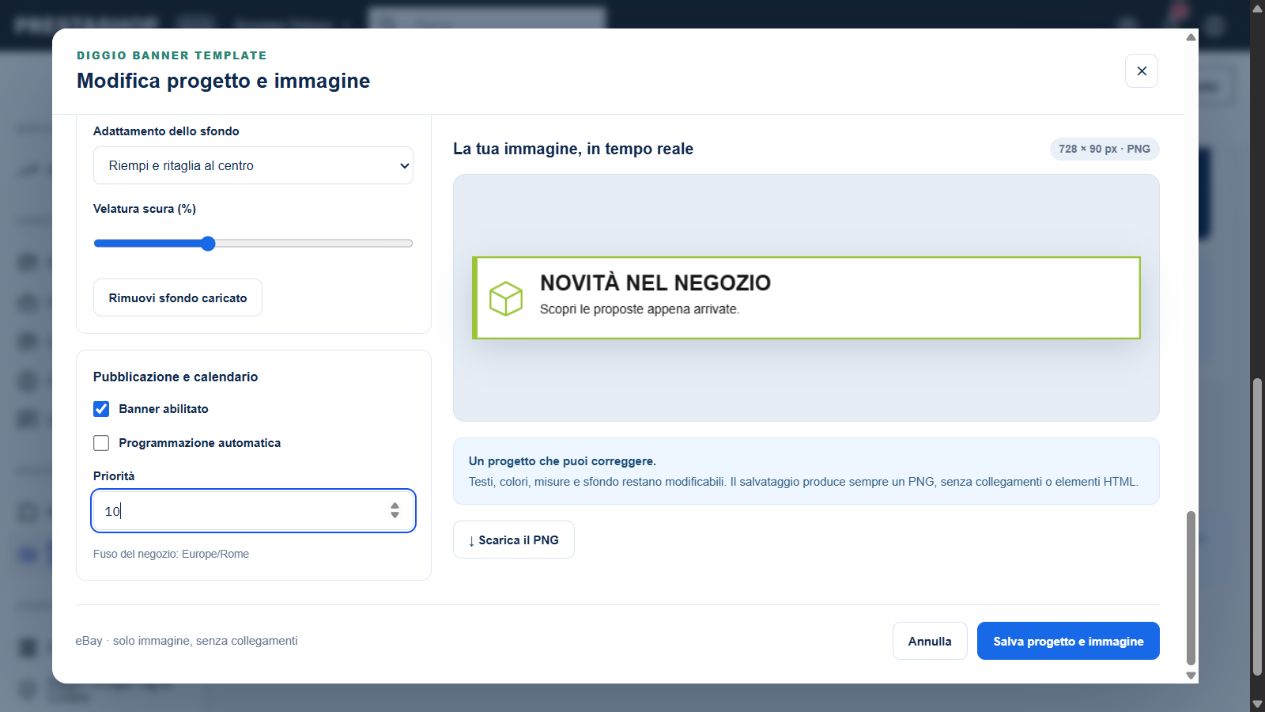Click 'Fuso del negozio: Europe/Rome' text
Viewport: 1265px width, 712px height.
click(171, 554)
